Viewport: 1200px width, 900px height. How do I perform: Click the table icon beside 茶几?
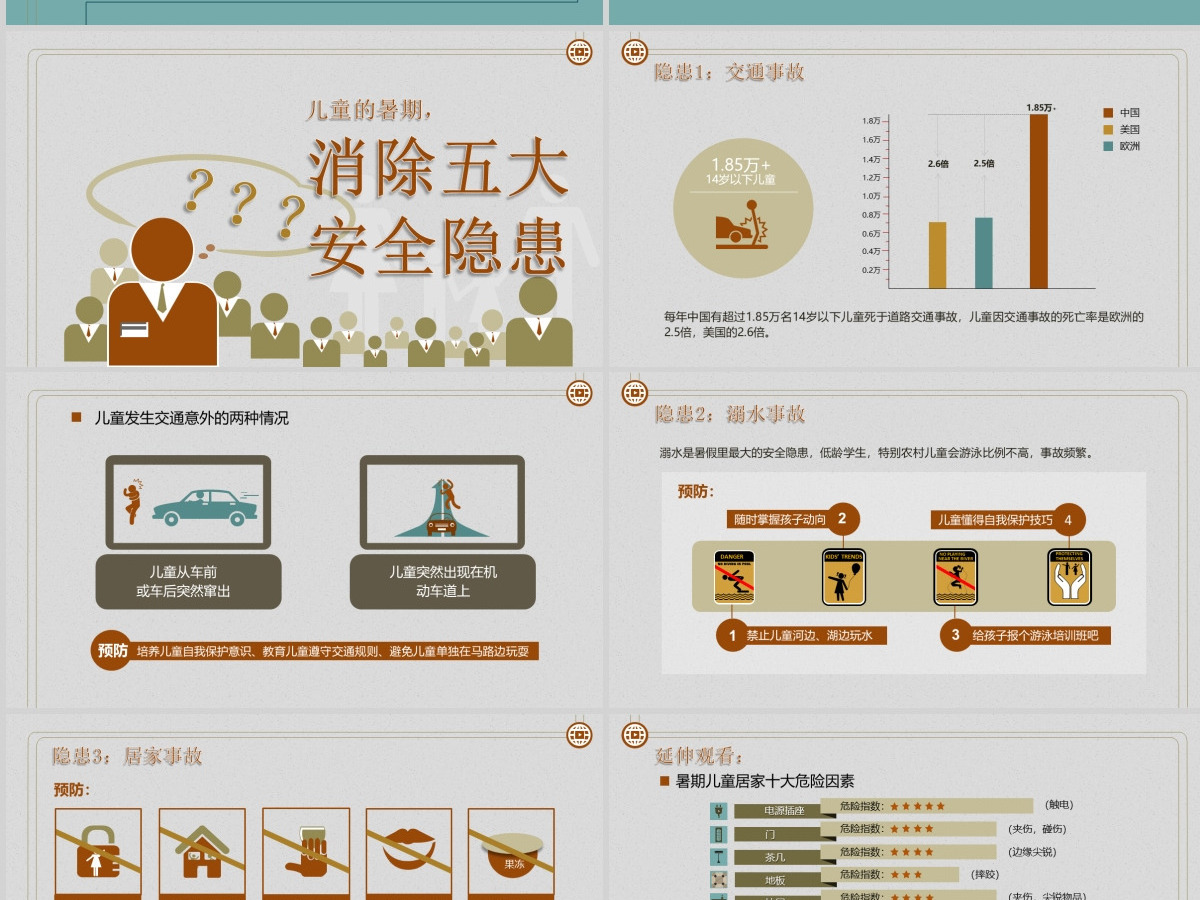pyautogui.click(x=719, y=857)
